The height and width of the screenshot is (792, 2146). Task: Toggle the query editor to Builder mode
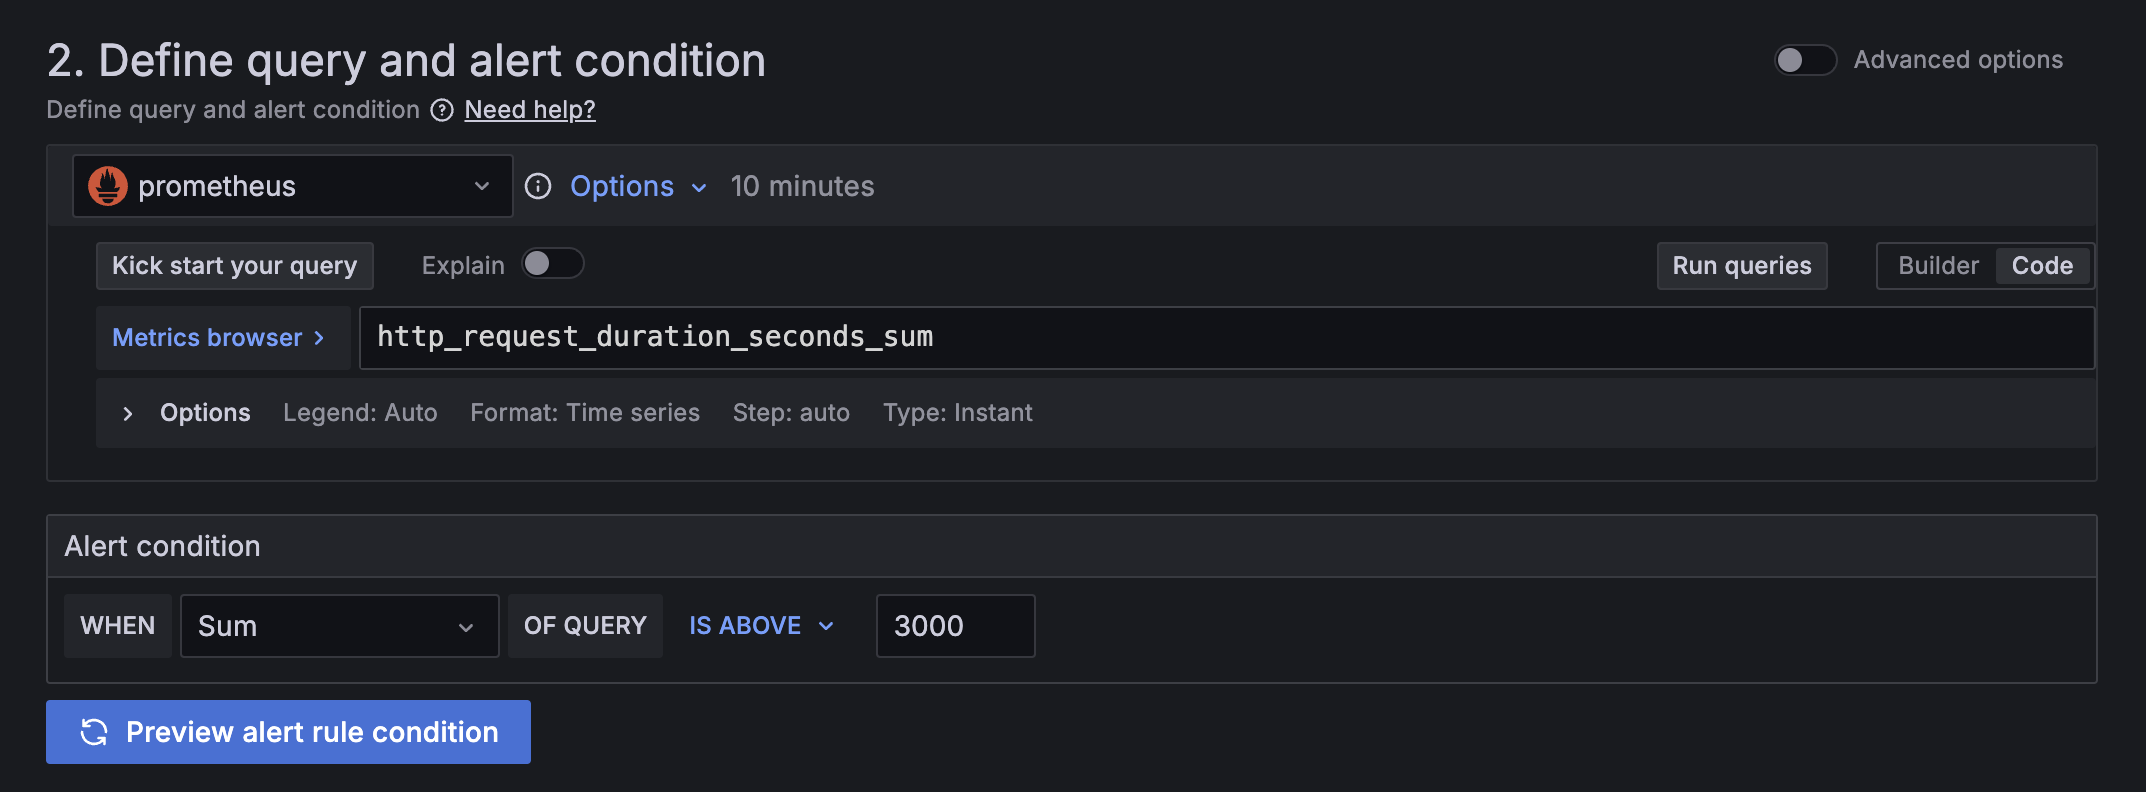point(1938,265)
